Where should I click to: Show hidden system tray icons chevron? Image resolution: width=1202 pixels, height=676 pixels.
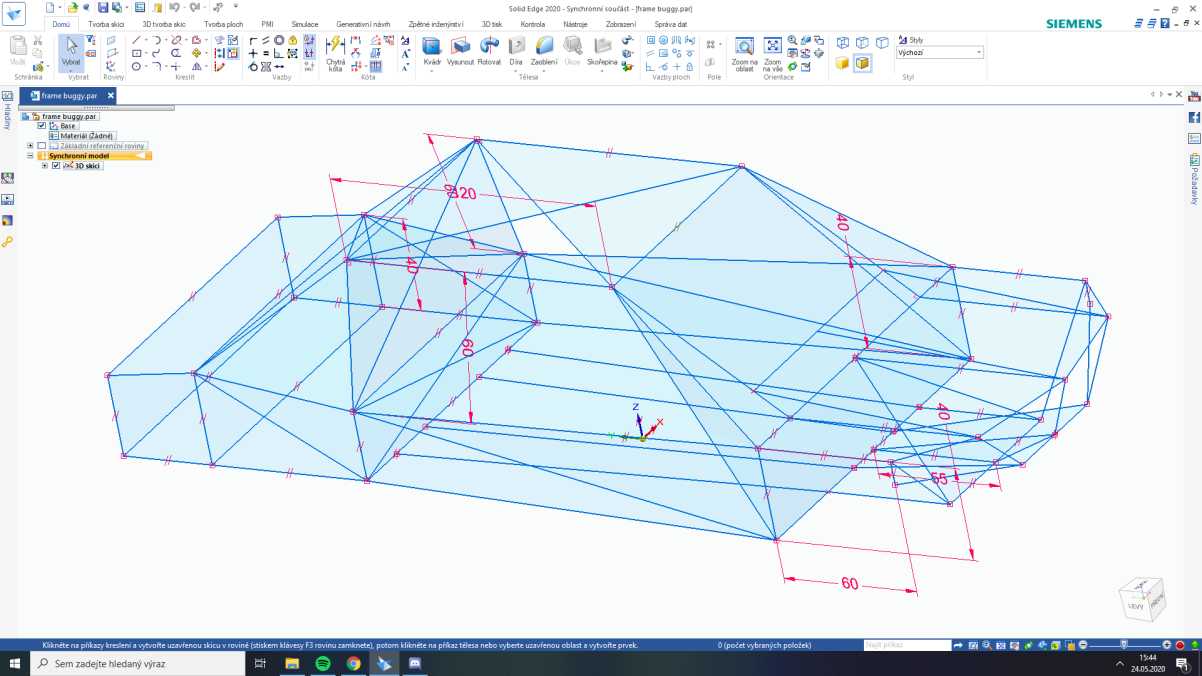click(x=1120, y=664)
